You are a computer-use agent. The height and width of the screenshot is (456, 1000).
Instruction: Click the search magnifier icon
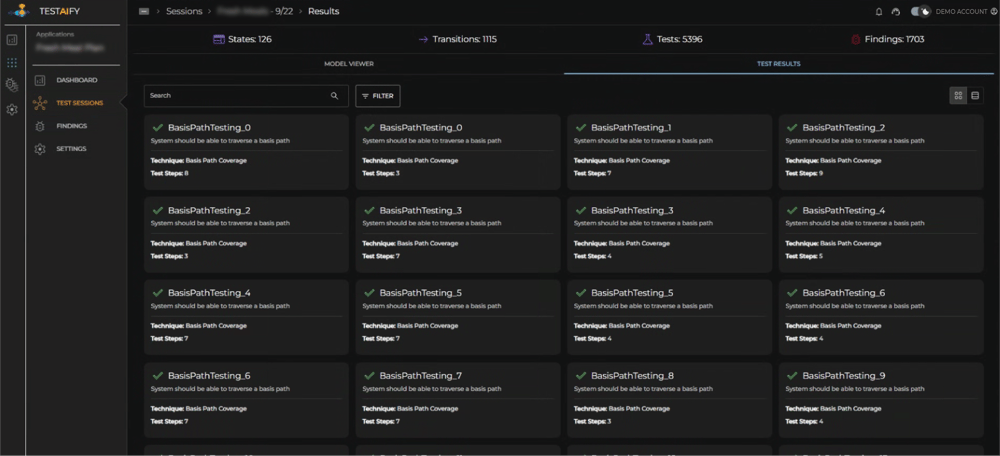(334, 96)
